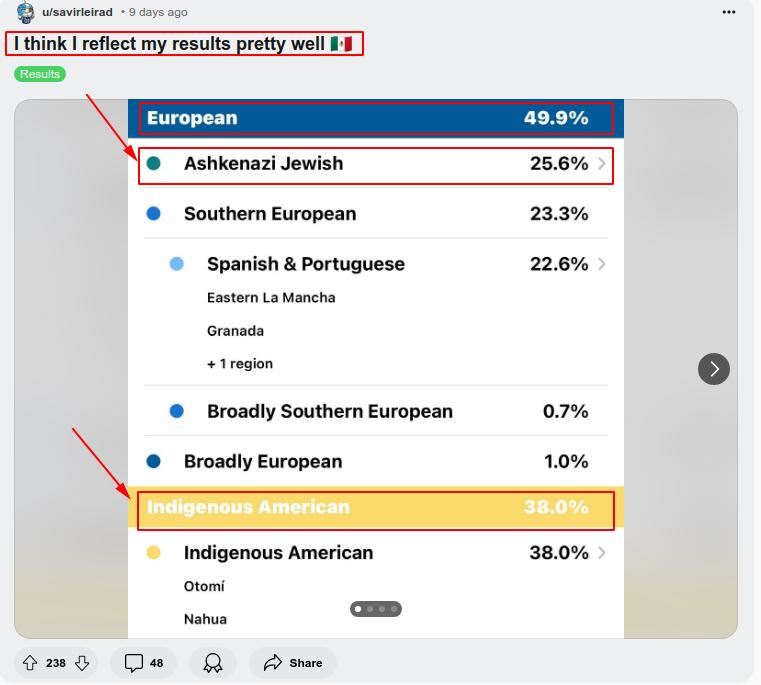
Task: Click the blue European header row
Action: (x=375, y=118)
